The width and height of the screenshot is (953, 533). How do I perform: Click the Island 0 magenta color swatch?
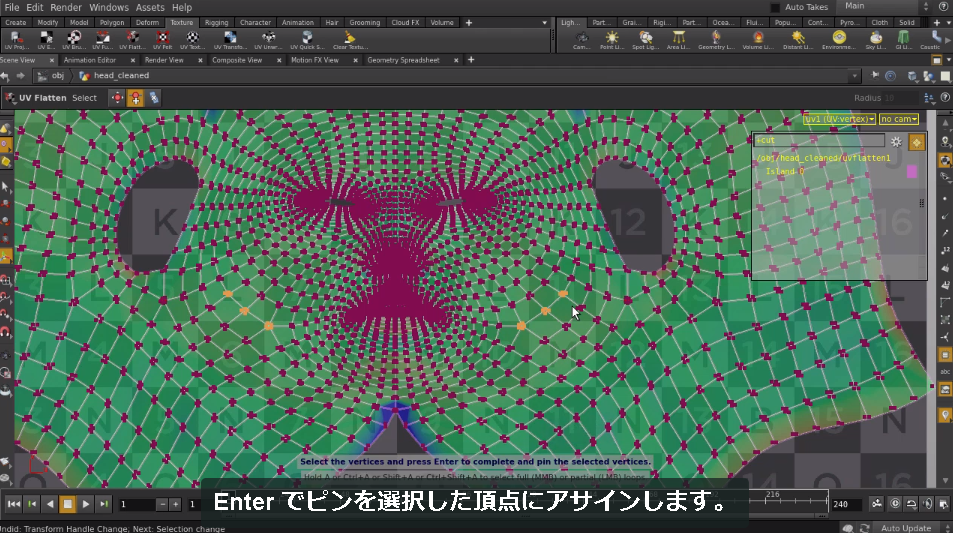(x=912, y=172)
